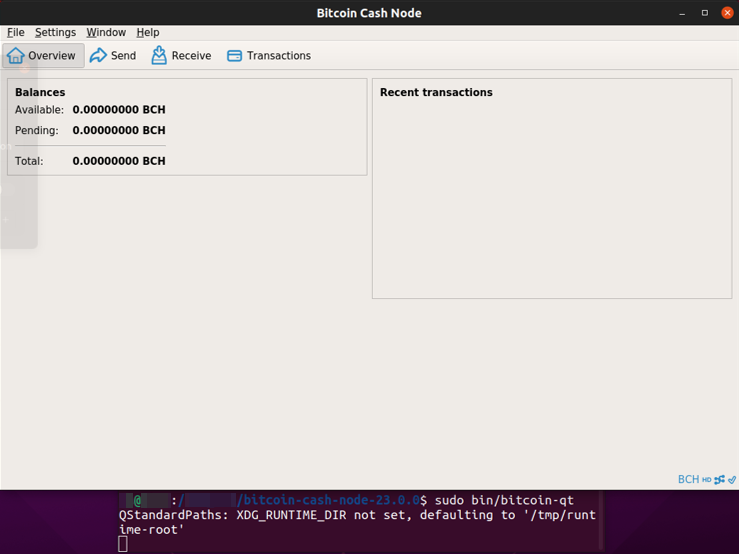
Task: Click the Send arrow icon
Action: 98,56
